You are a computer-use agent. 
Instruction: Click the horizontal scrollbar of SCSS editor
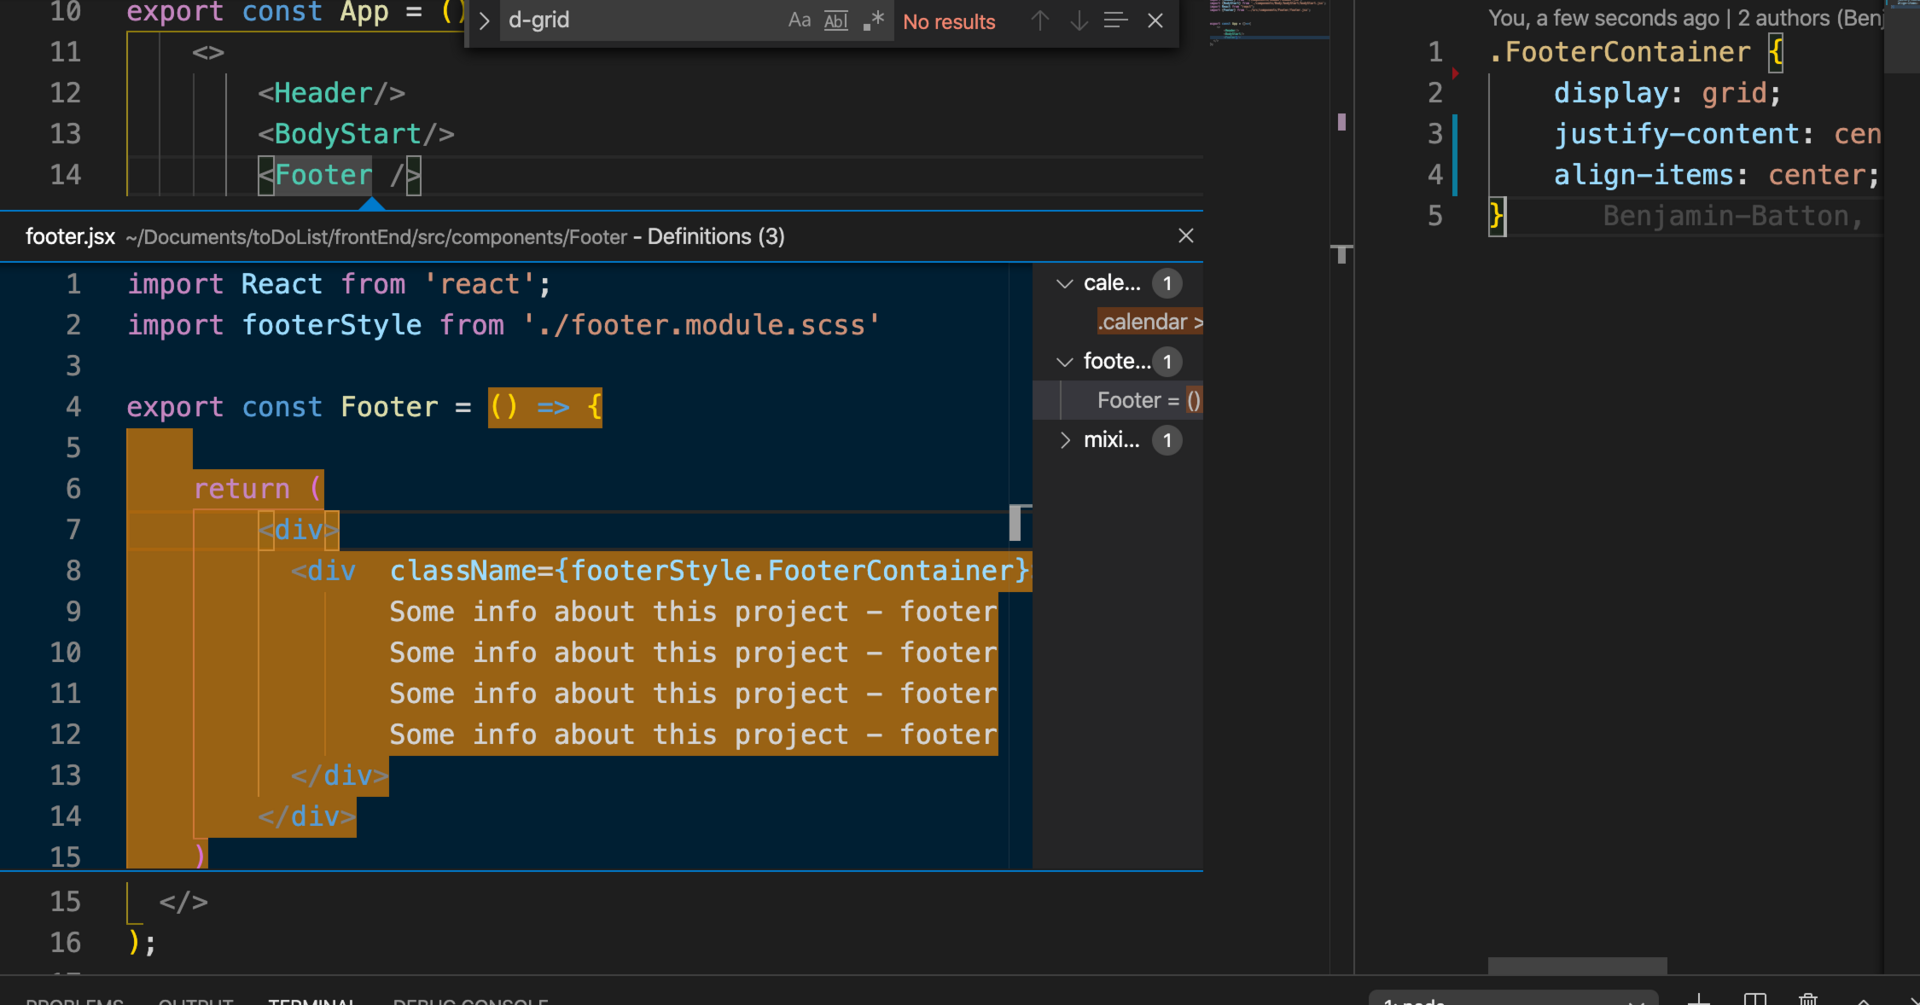coord(1577,966)
